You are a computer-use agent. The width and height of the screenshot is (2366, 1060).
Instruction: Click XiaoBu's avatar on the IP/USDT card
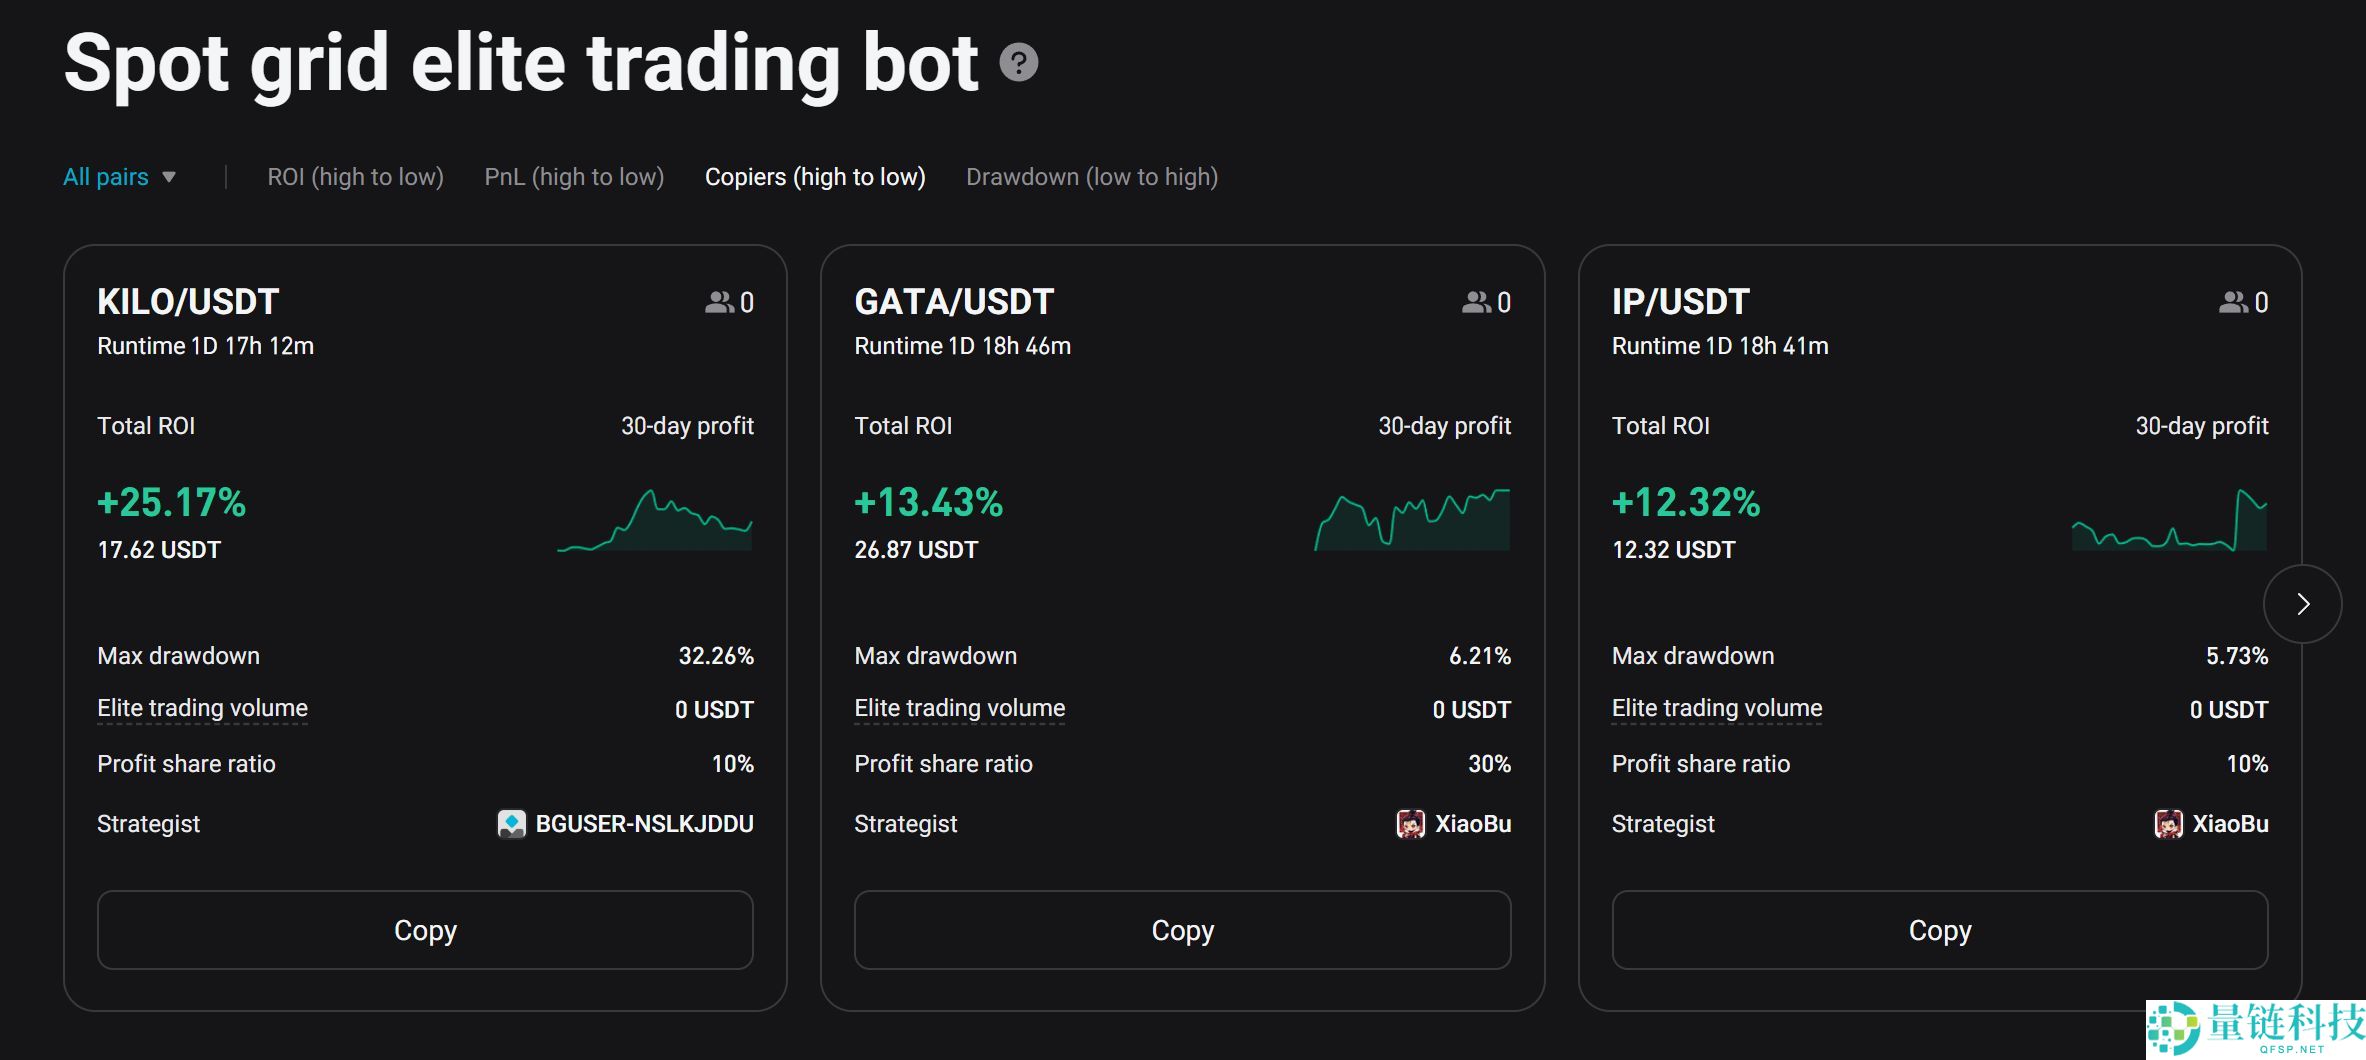[x=2169, y=823]
